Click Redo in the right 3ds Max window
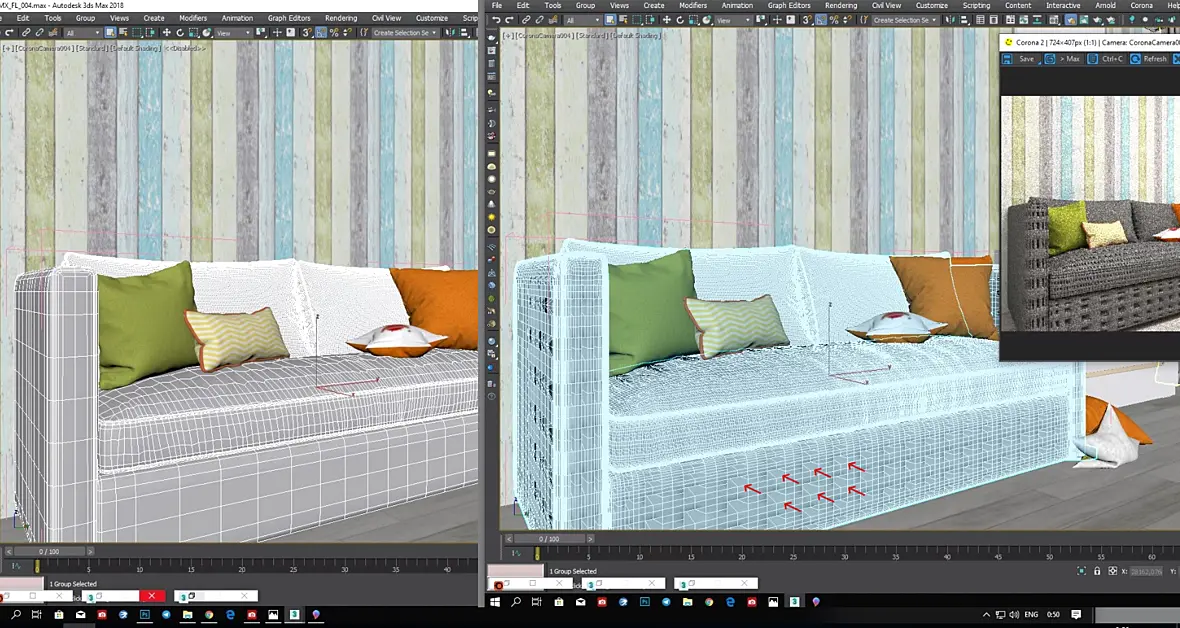The height and width of the screenshot is (628, 1180). pyautogui.click(x=509, y=20)
